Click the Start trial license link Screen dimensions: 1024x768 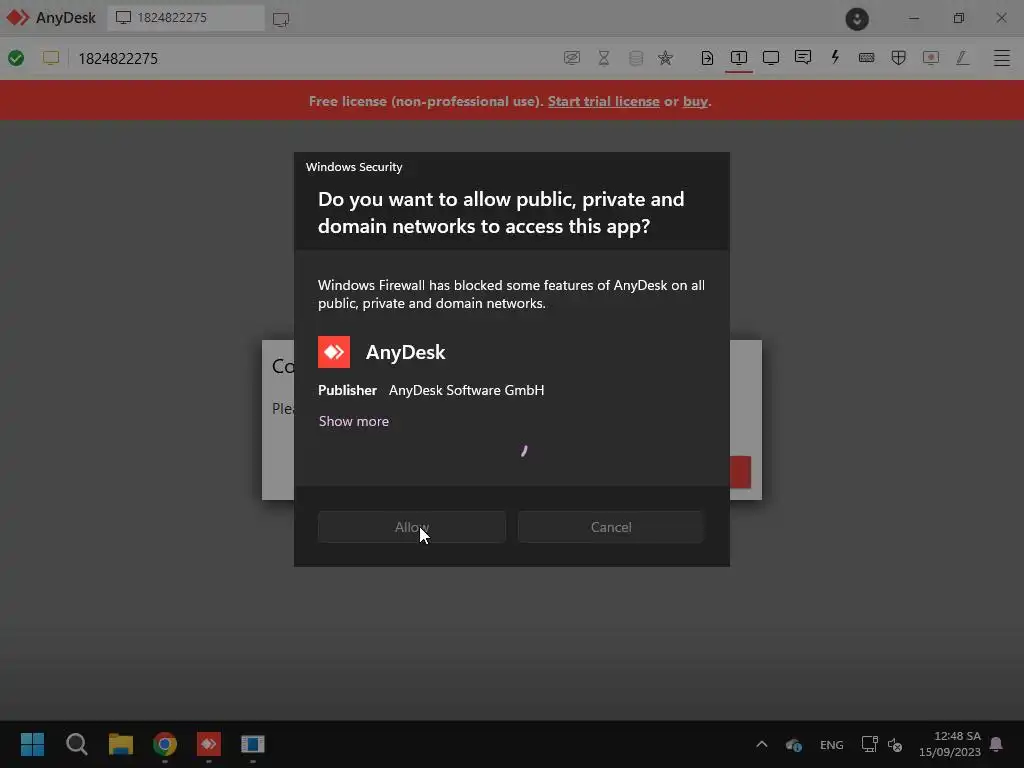[603, 101]
